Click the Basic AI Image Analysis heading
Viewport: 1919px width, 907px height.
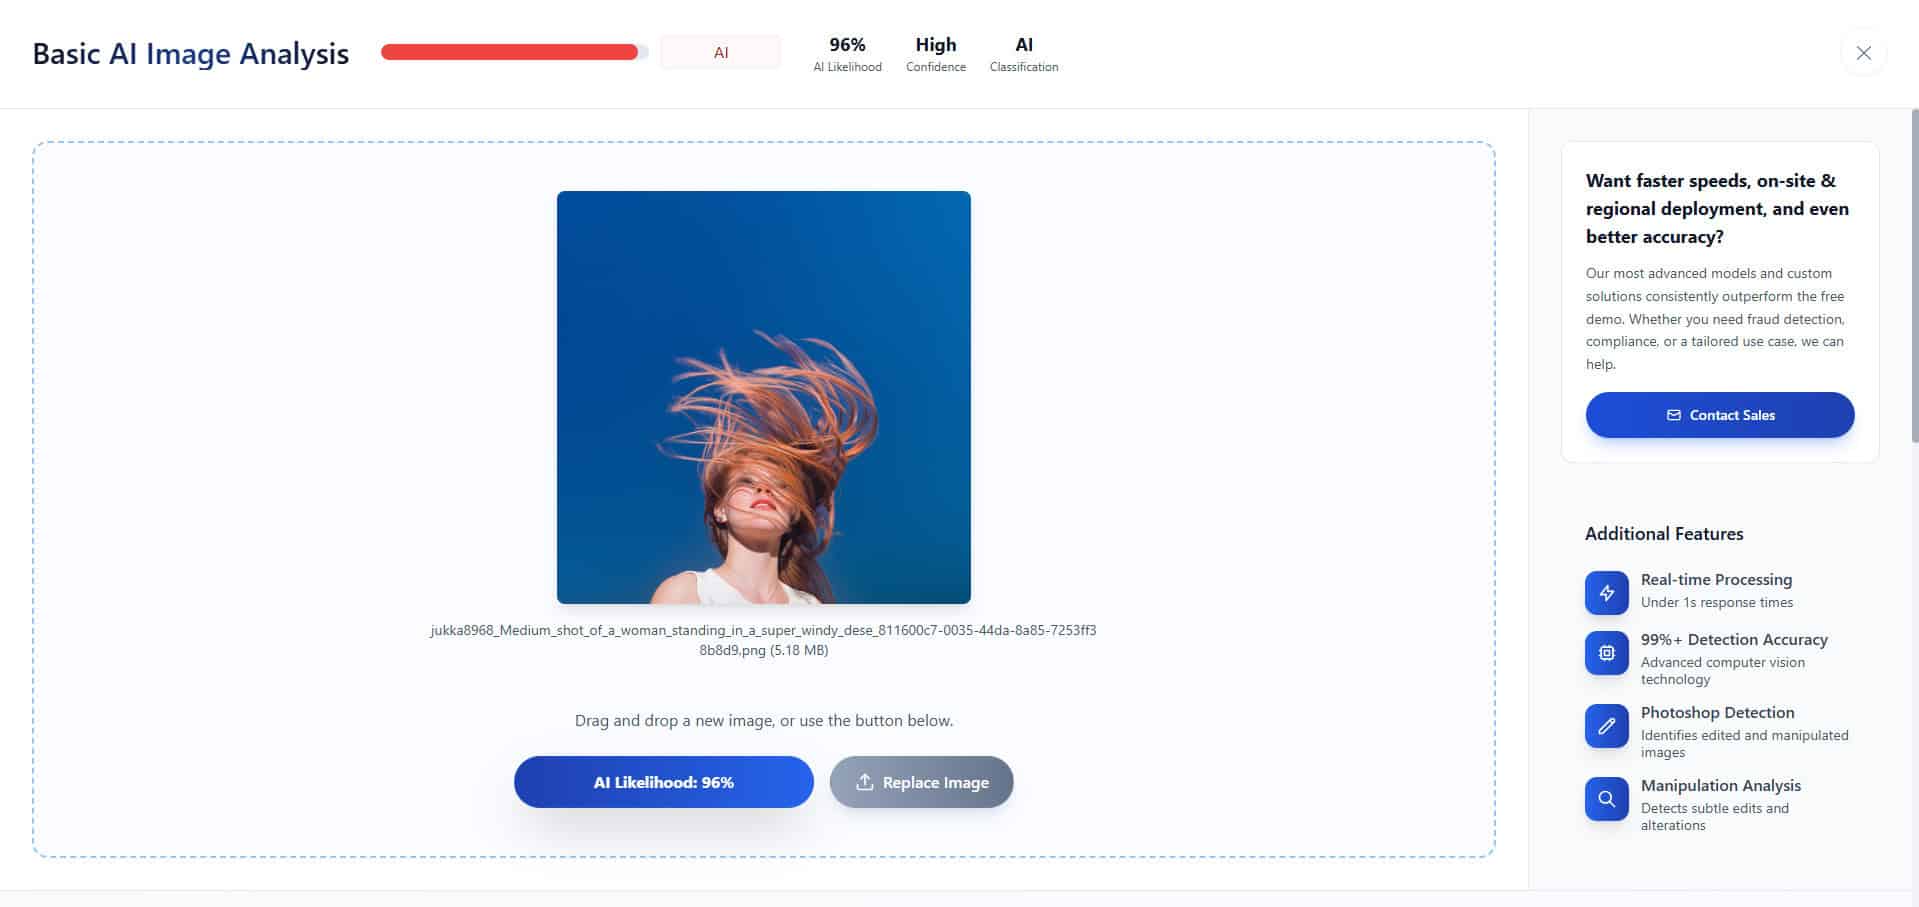(190, 54)
